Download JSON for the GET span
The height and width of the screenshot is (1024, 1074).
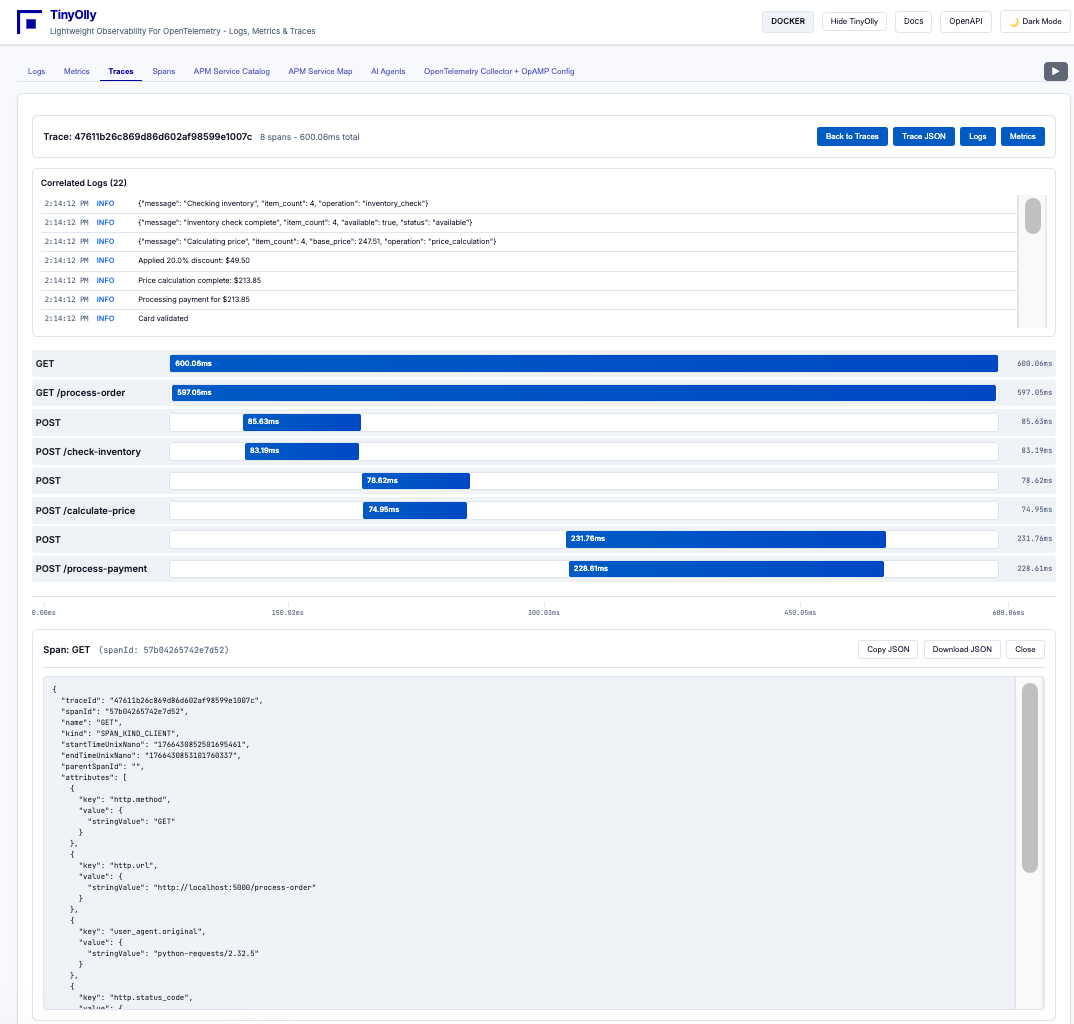click(961, 649)
